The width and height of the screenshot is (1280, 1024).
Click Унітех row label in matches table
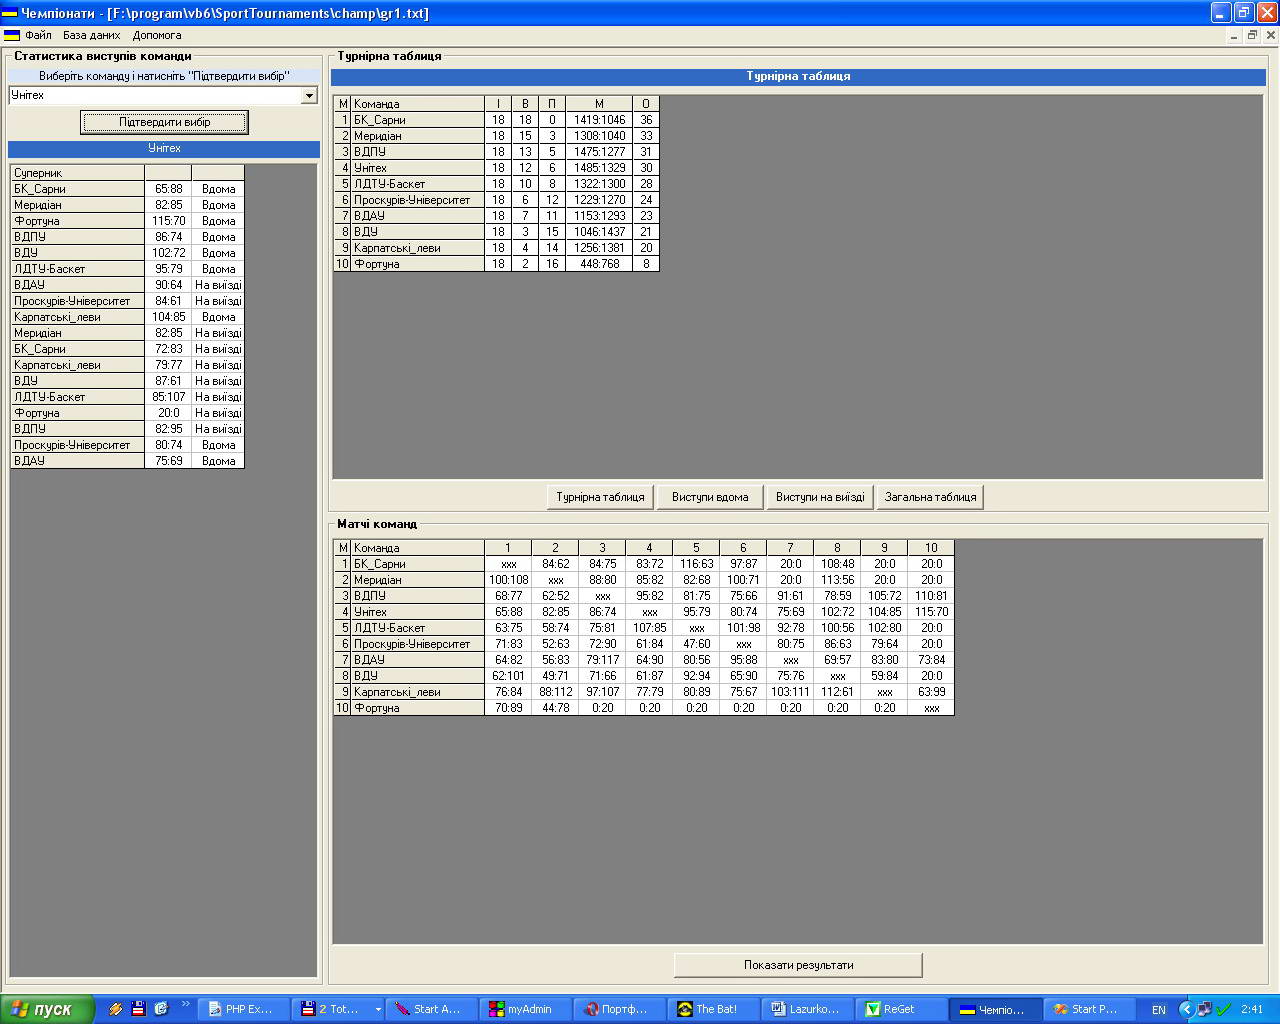417,612
